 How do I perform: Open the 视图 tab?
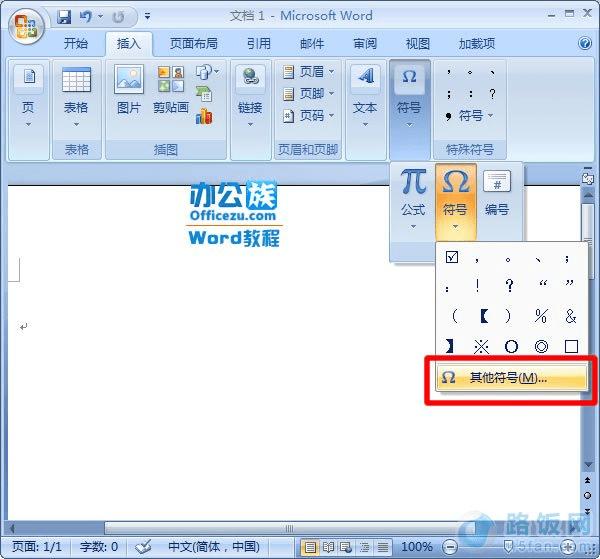click(x=417, y=44)
